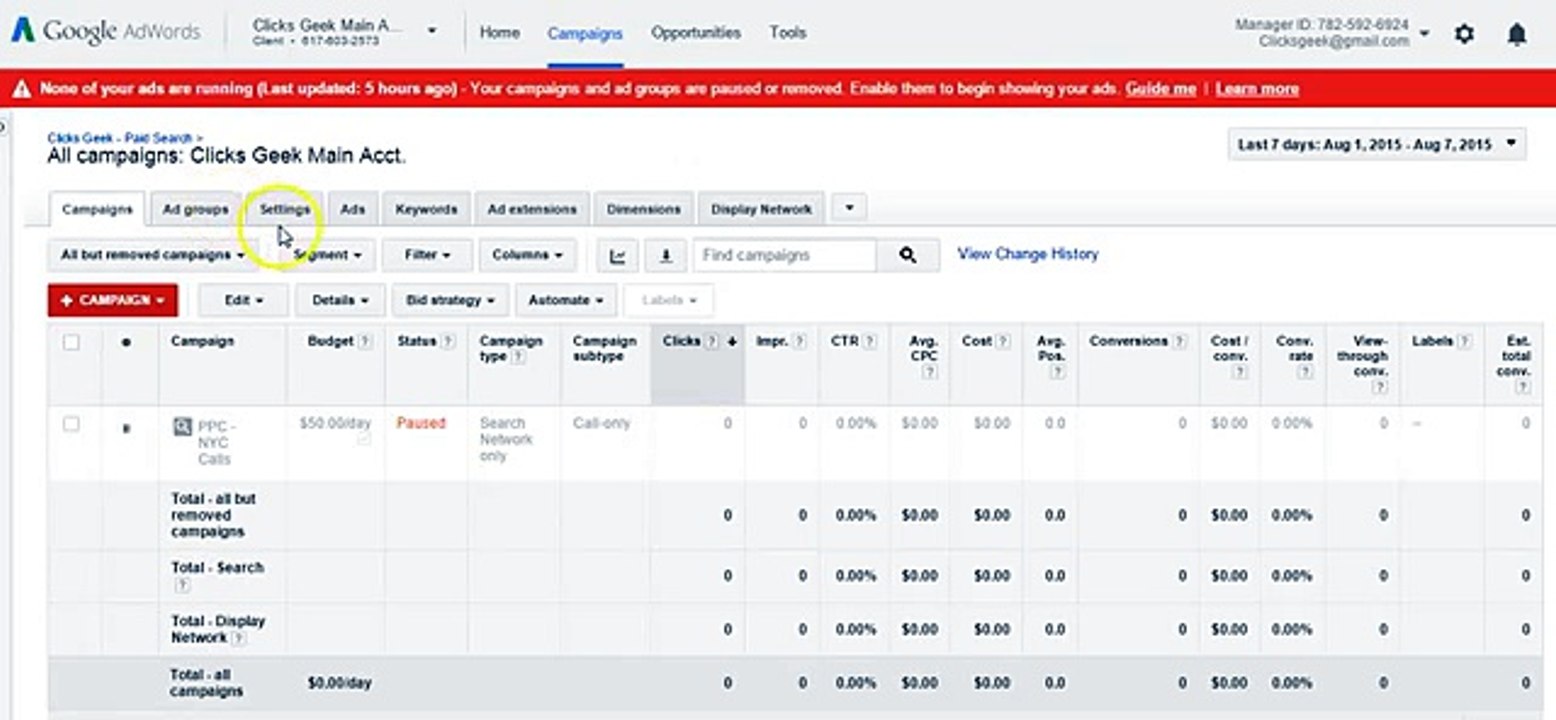Open the PPC - NYC Calls campaign link
This screenshot has height=720, width=1556.
(216, 441)
